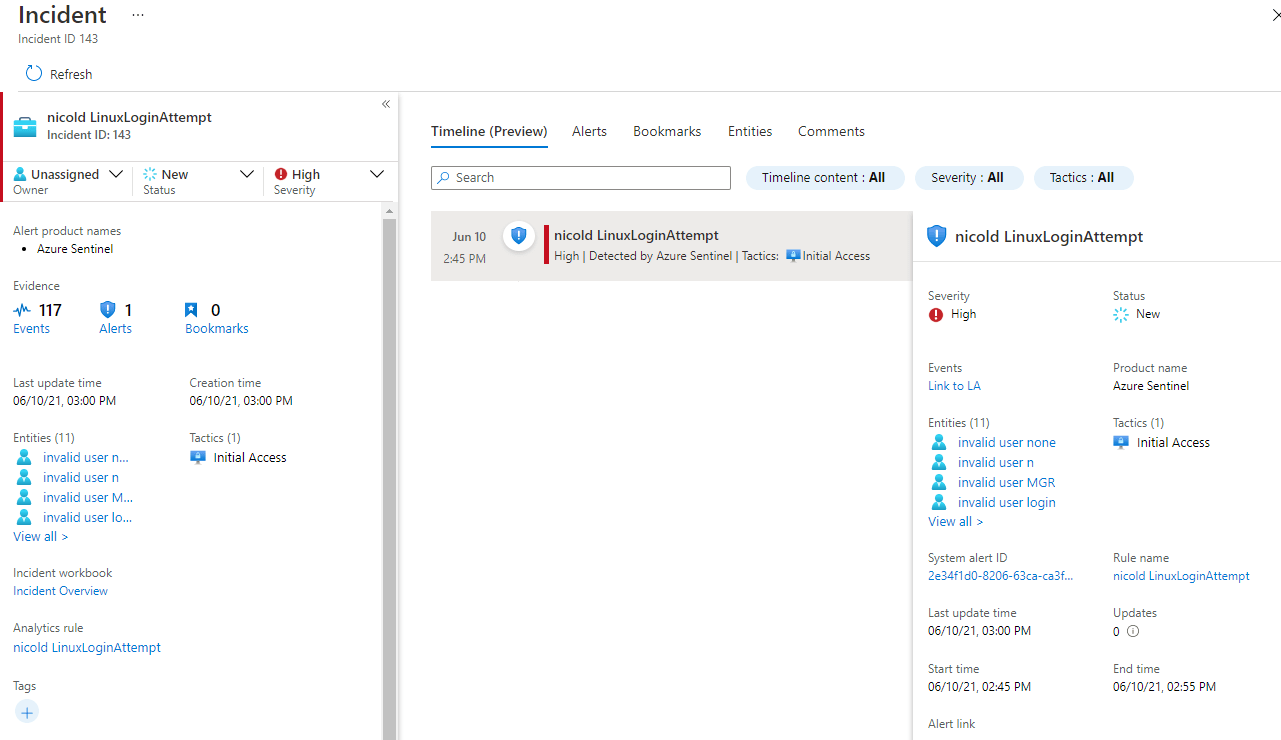The height and width of the screenshot is (740, 1281).
Task: Open the Analytics rule nicold LinuxLoginAttempt link
Action: click(87, 647)
